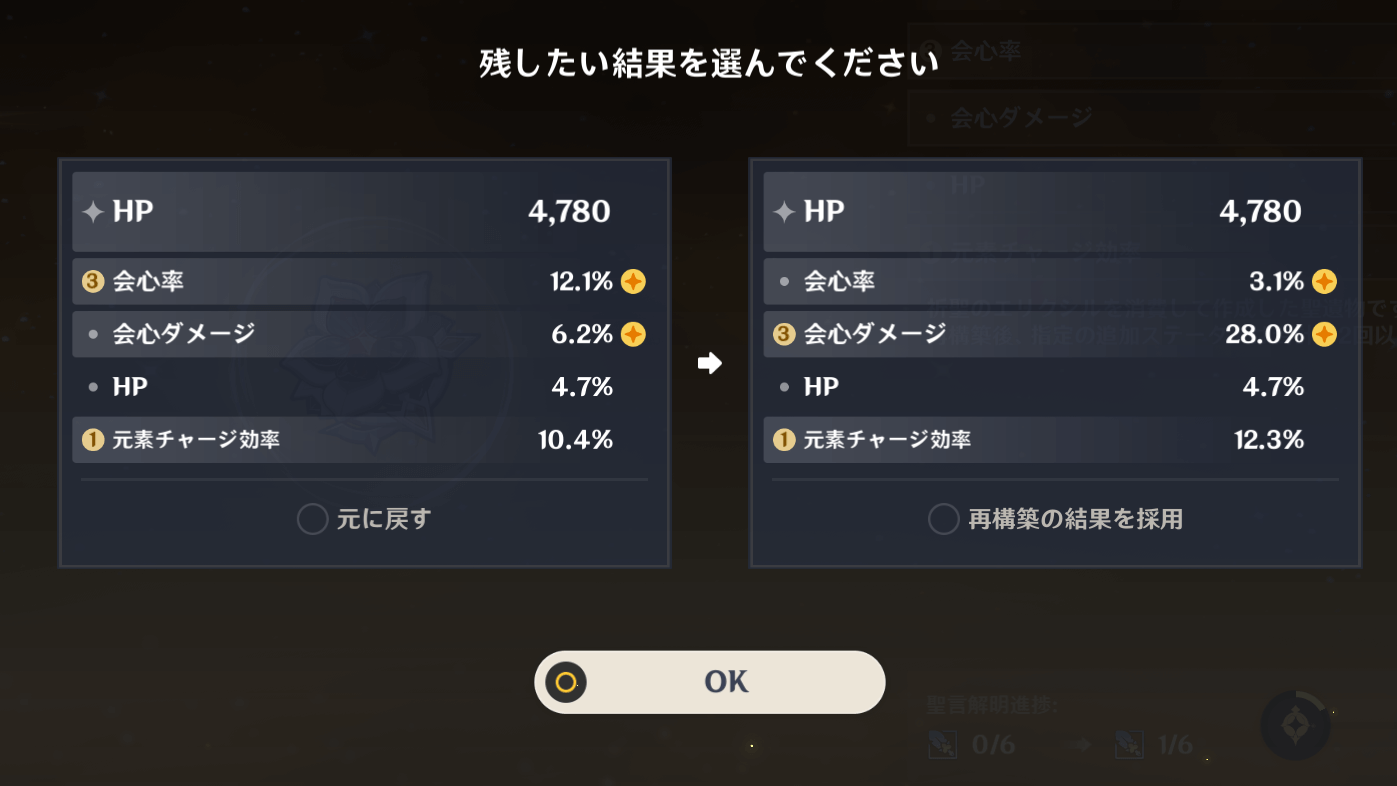Select the 元に戻す radio button
The width and height of the screenshot is (1397, 786).
coord(313,519)
